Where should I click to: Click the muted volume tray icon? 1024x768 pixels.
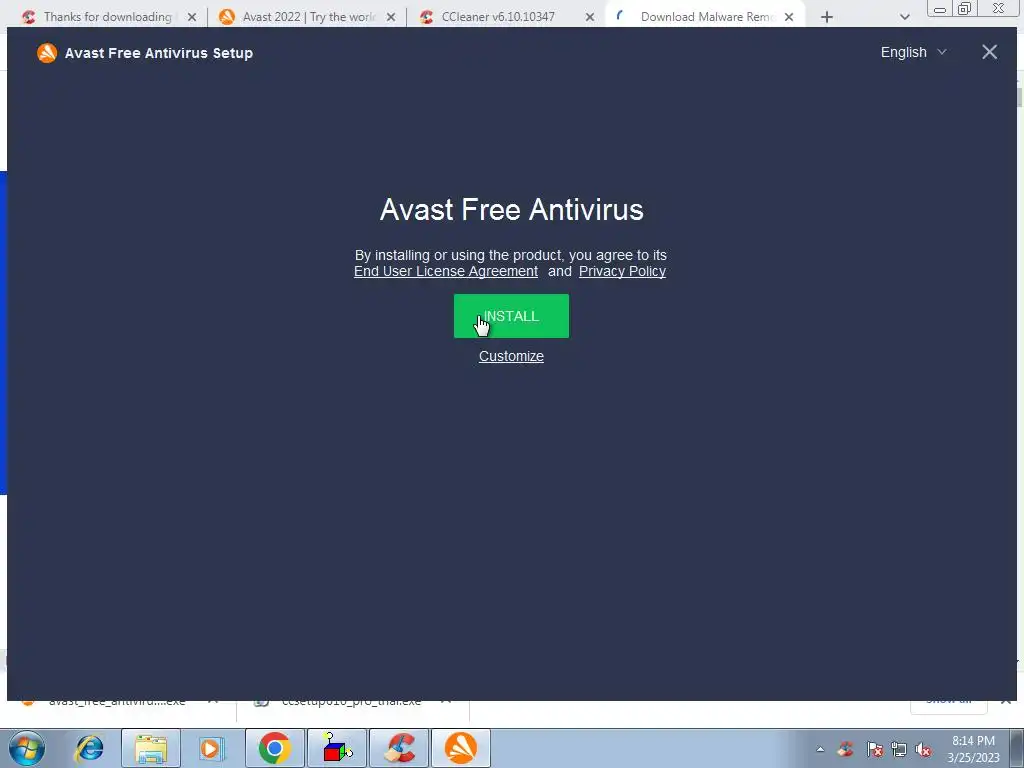tap(923, 749)
